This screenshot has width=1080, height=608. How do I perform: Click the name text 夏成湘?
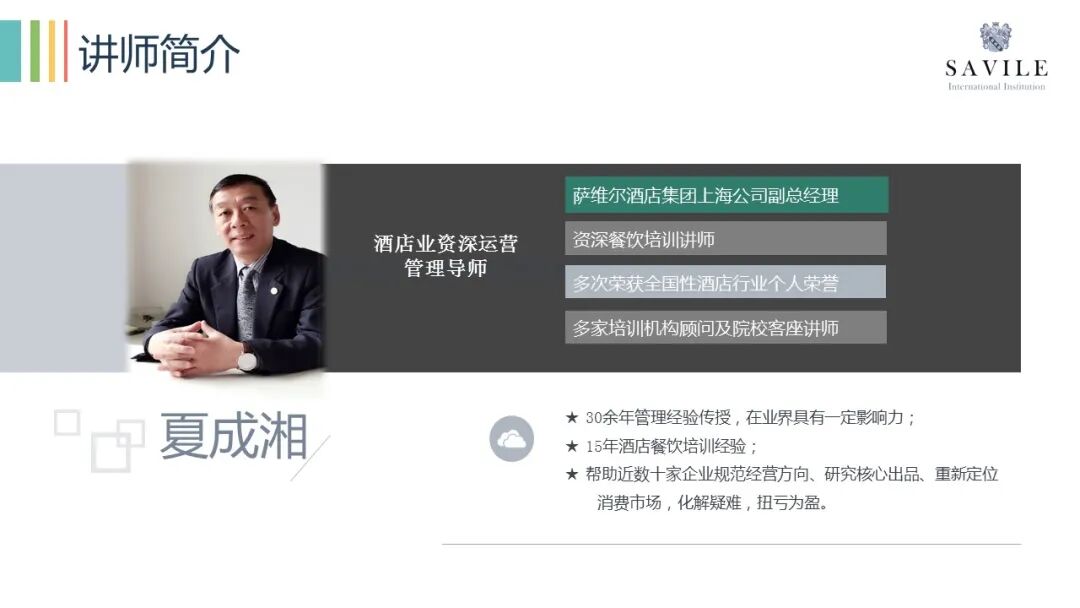click(x=233, y=437)
